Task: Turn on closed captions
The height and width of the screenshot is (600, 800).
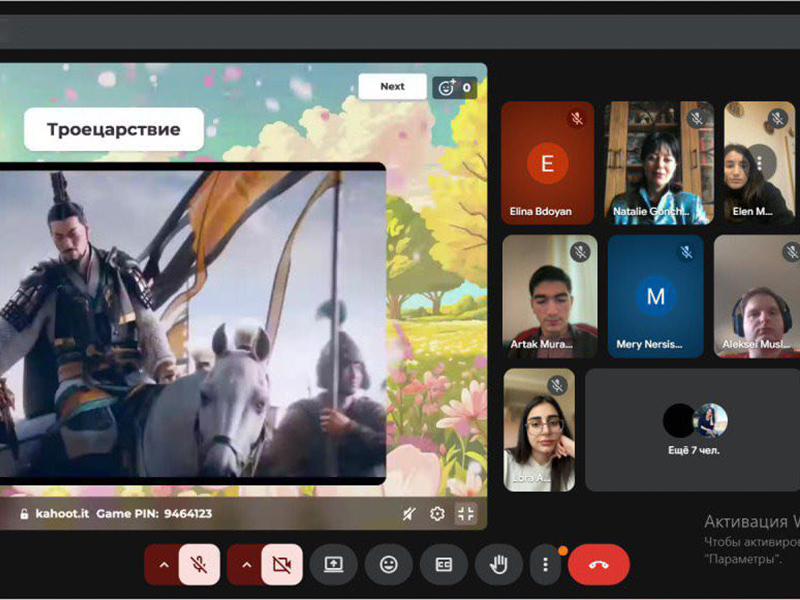Action: tap(444, 565)
